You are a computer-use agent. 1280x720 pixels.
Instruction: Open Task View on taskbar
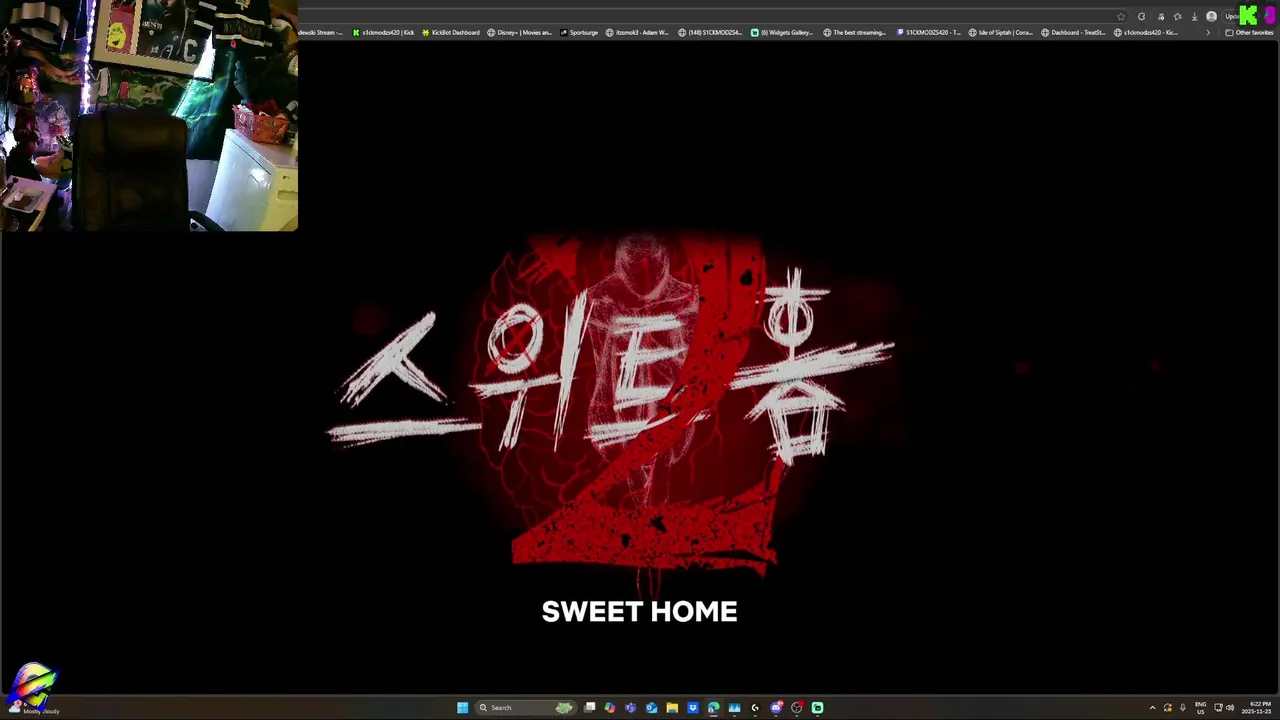click(x=589, y=708)
